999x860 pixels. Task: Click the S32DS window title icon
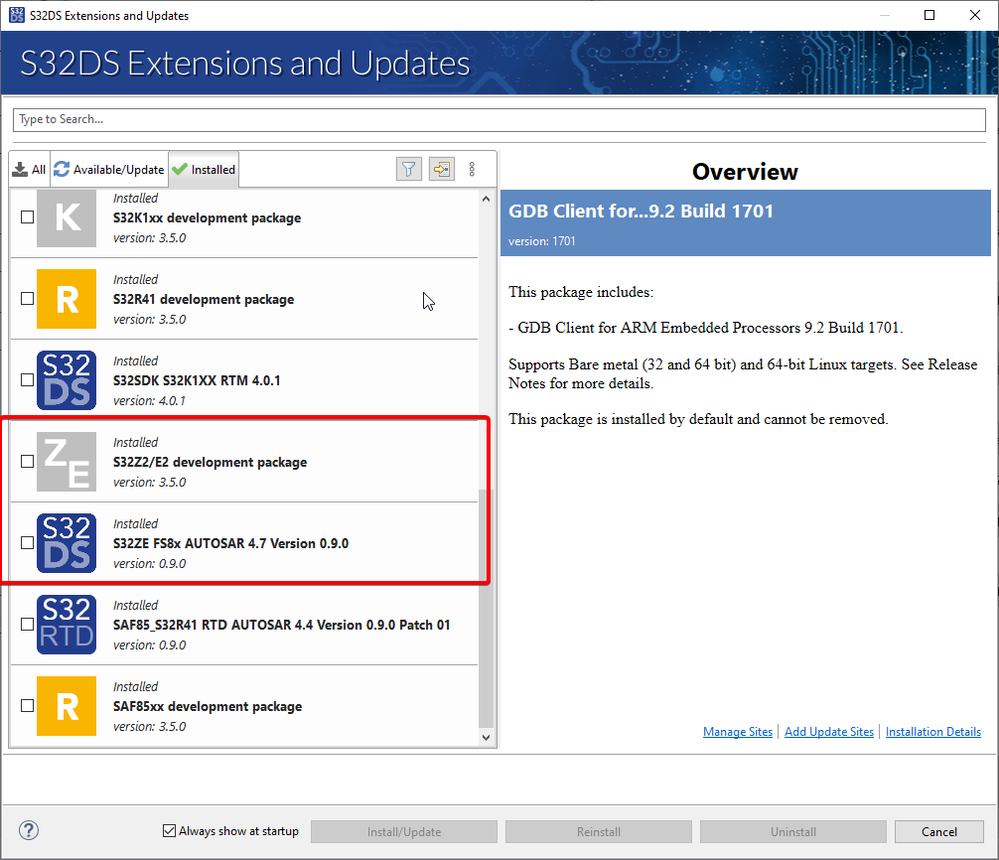click(x=17, y=15)
